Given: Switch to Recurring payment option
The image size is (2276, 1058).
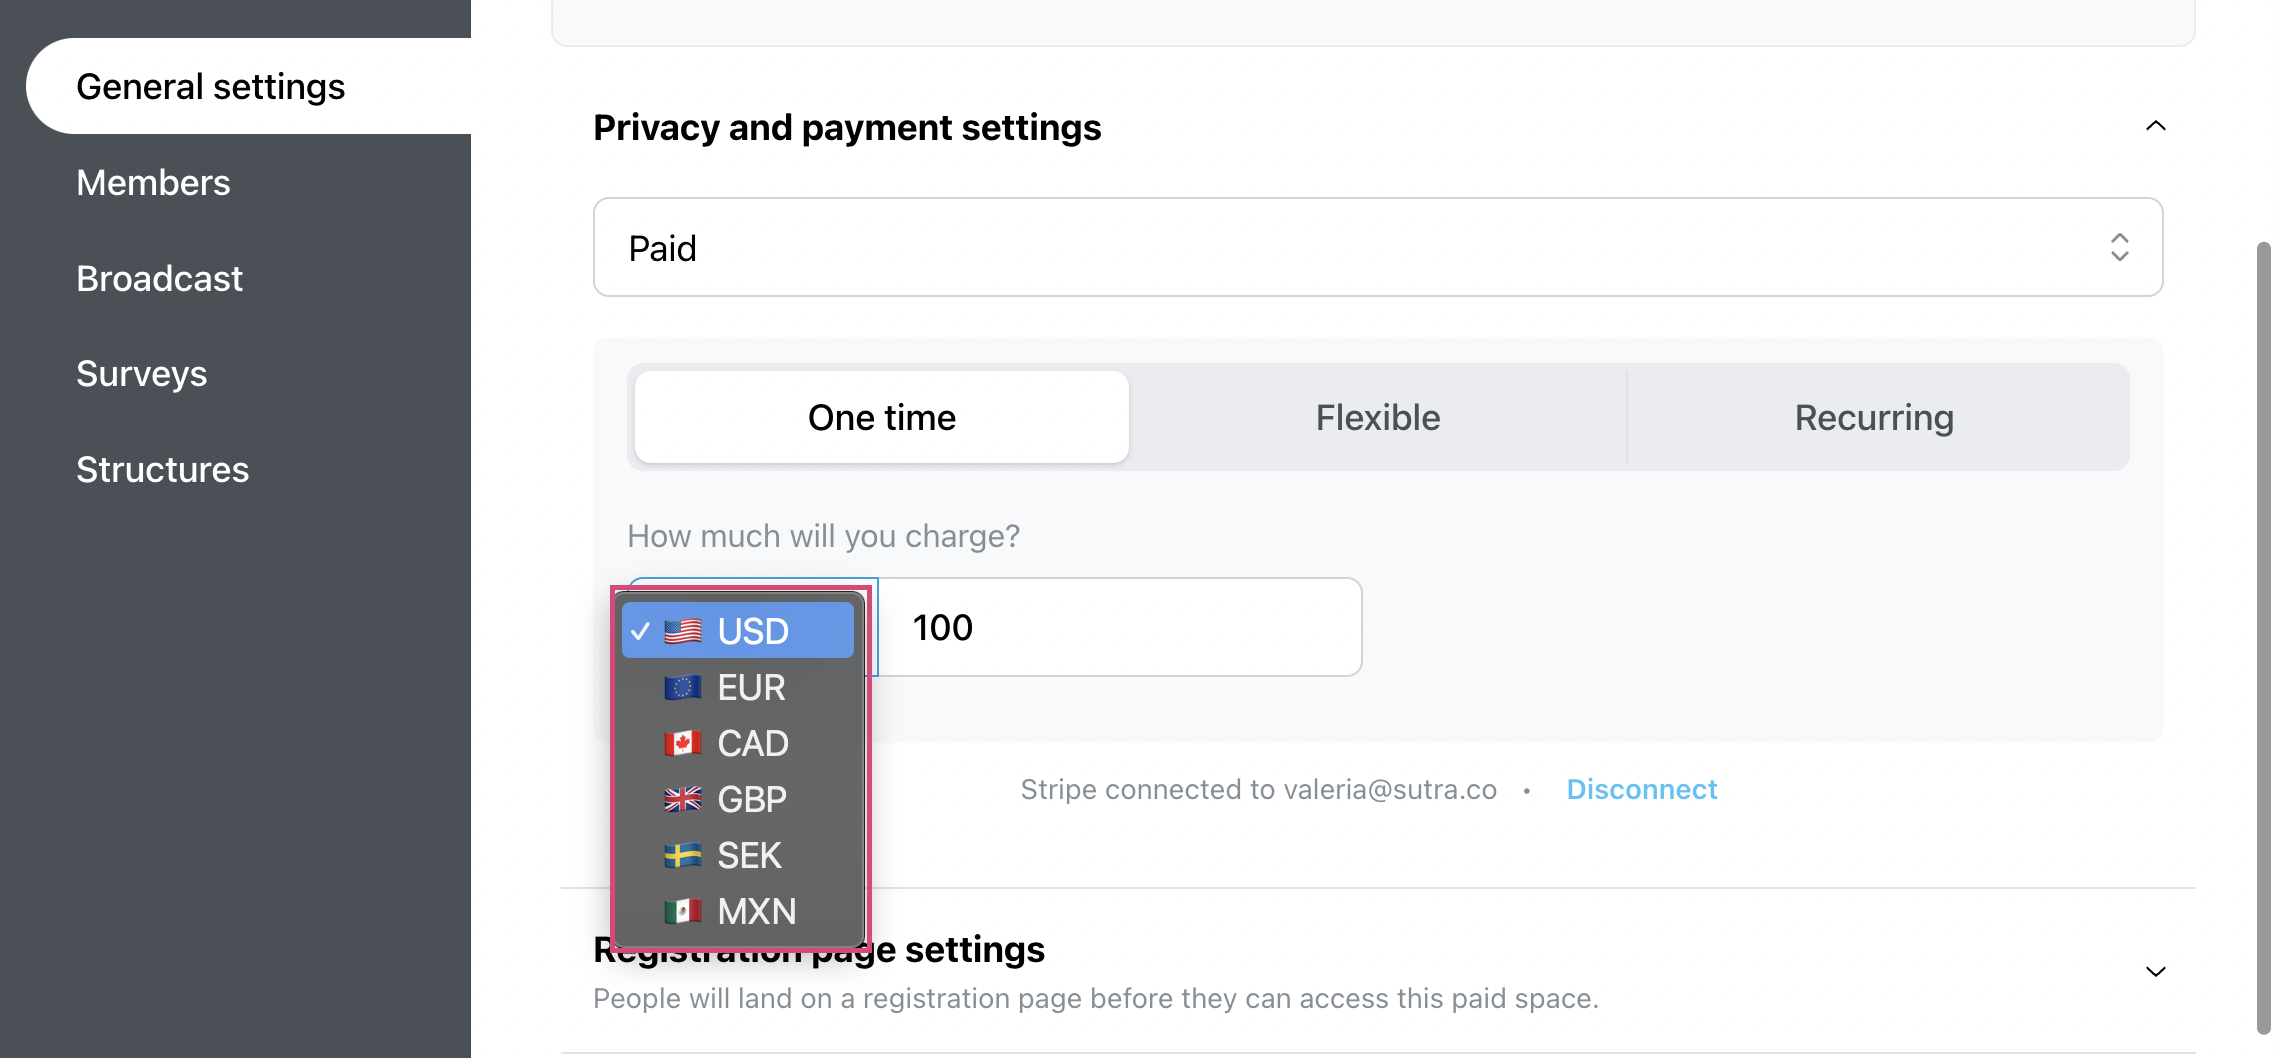Looking at the screenshot, I should click(1874, 417).
